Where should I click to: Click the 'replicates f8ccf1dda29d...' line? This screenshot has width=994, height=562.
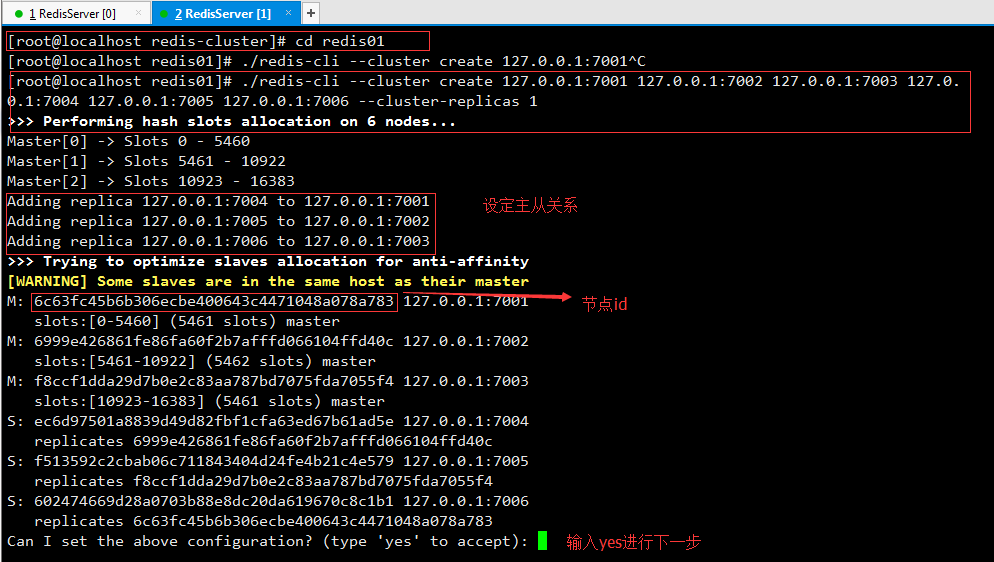(263, 481)
